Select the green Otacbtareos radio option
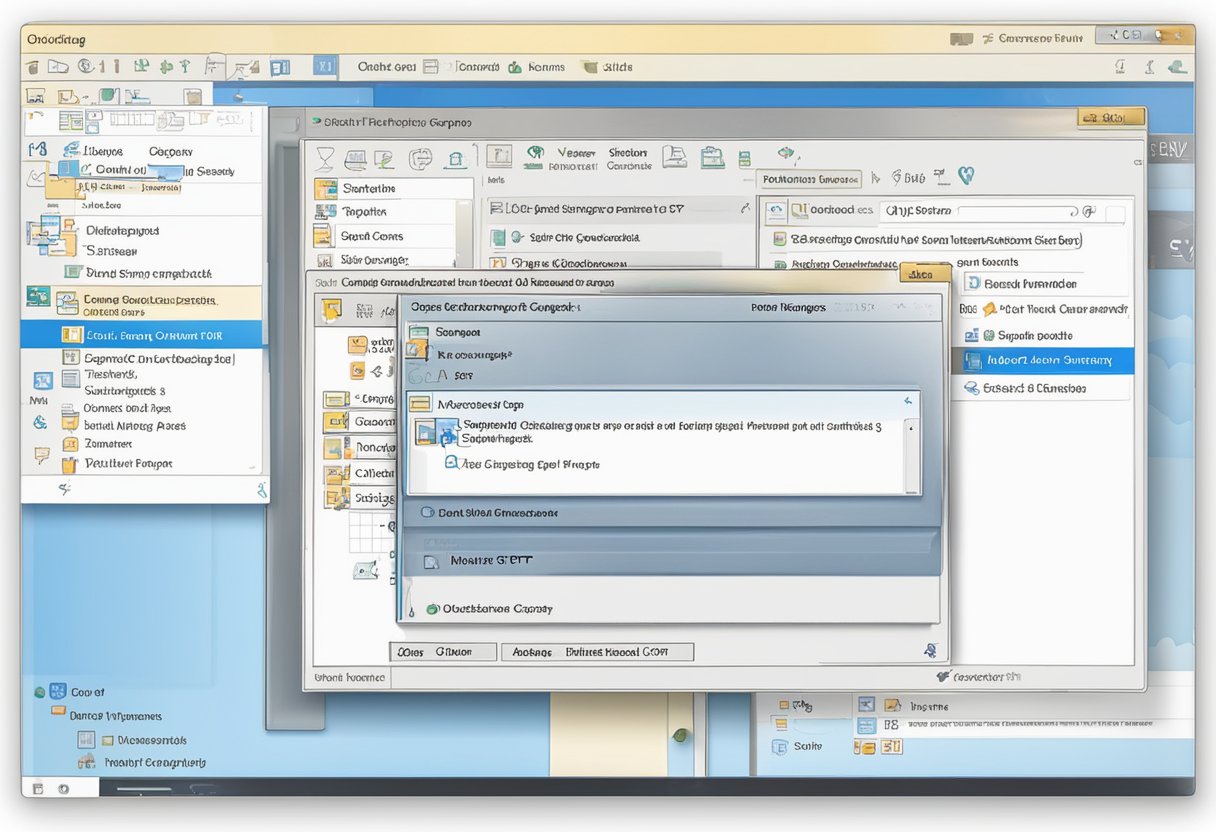 pos(433,608)
